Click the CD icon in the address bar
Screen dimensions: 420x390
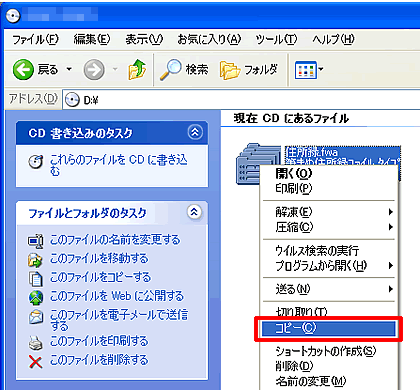[x=72, y=100]
